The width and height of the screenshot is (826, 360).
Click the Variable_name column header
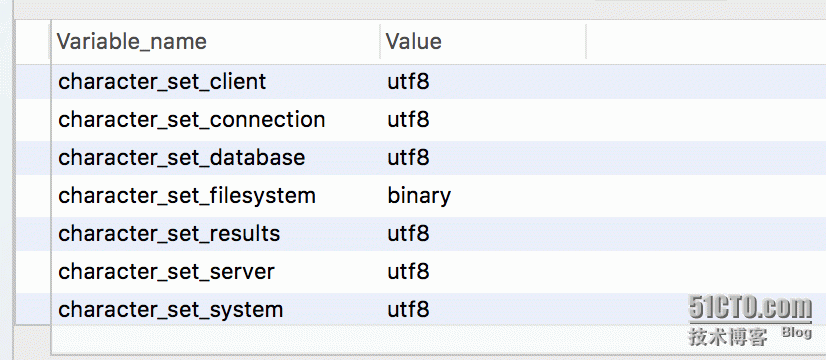pyautogui.click(x=215, y=42)
